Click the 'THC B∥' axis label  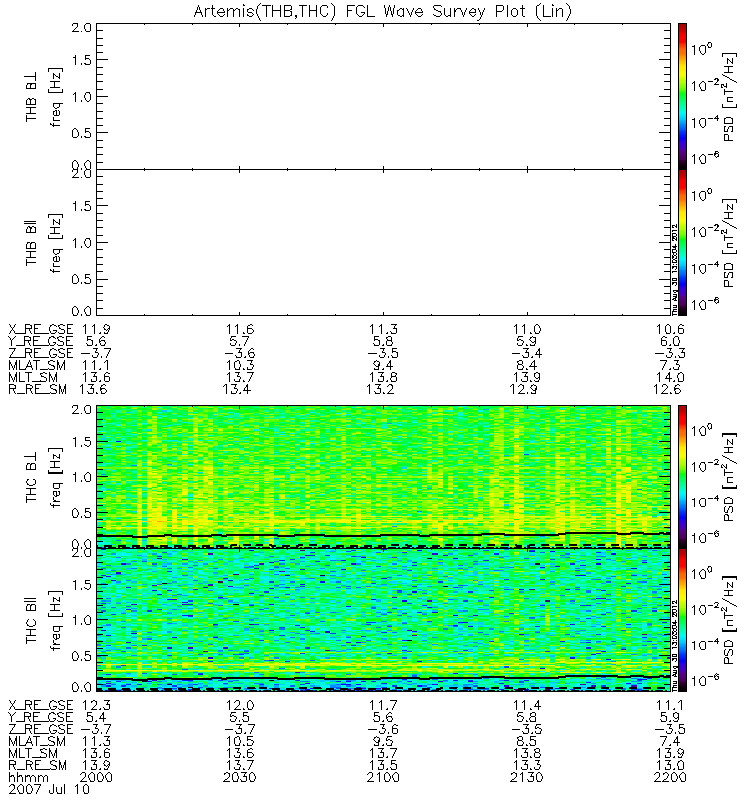[x=32, y=620]
